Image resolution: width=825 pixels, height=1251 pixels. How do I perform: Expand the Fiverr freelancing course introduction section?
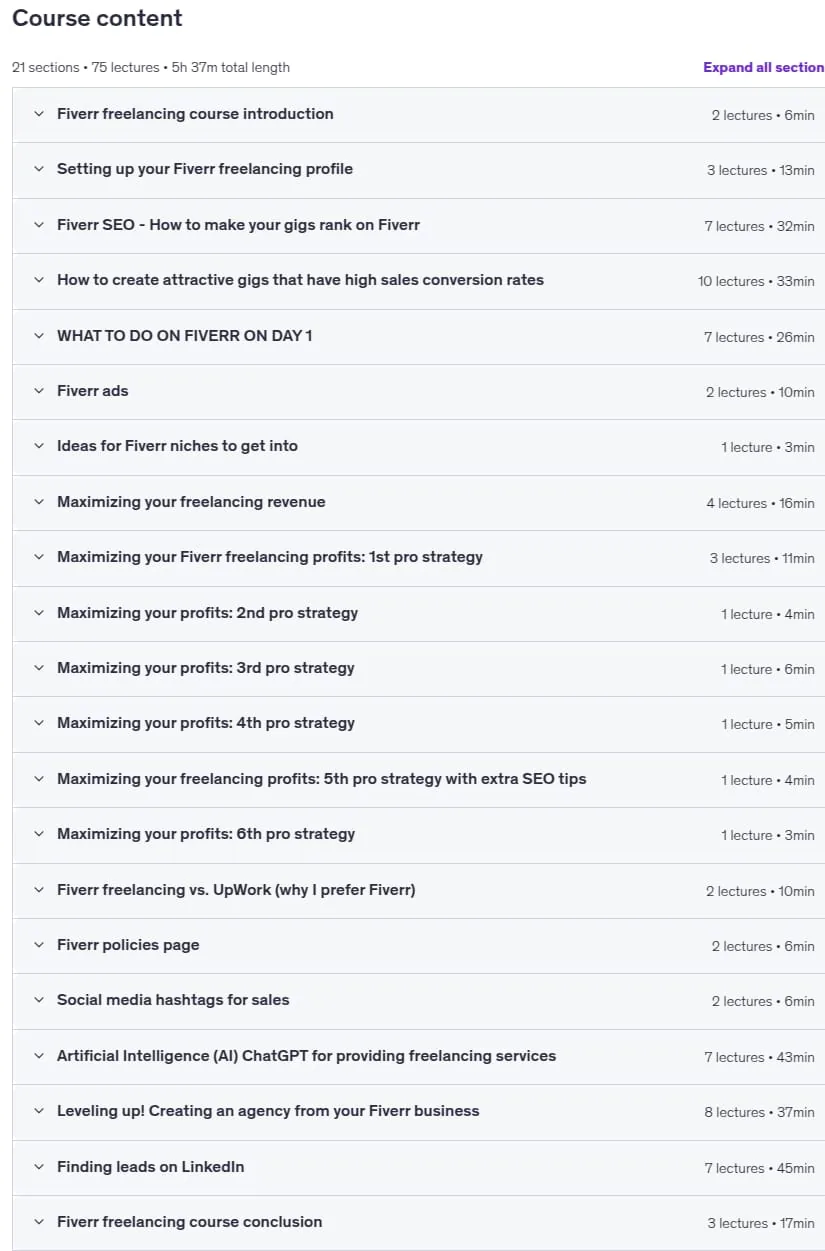pos(419,115)
